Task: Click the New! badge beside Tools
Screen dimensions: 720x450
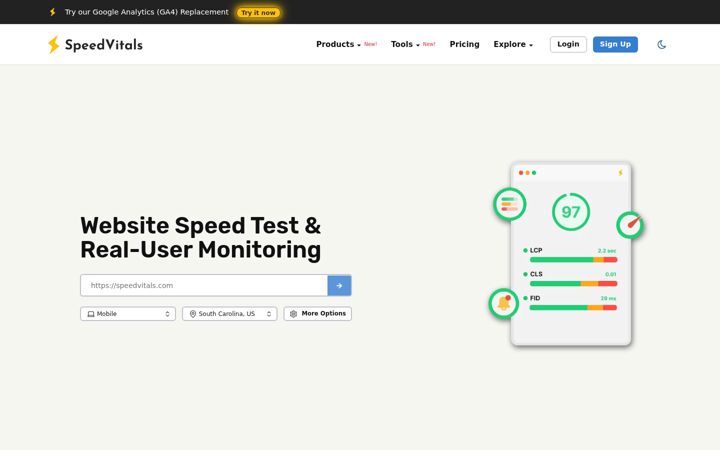Action: (429, 44)
